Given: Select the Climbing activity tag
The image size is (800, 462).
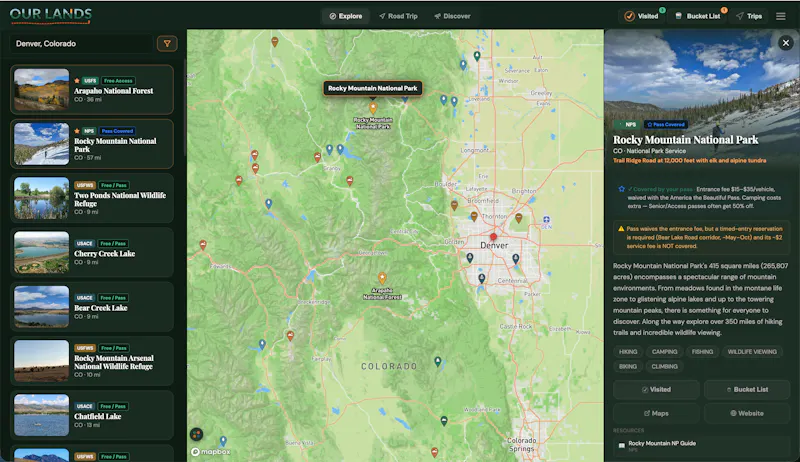Looking at the screenshot, I should (x=664, y=367).
